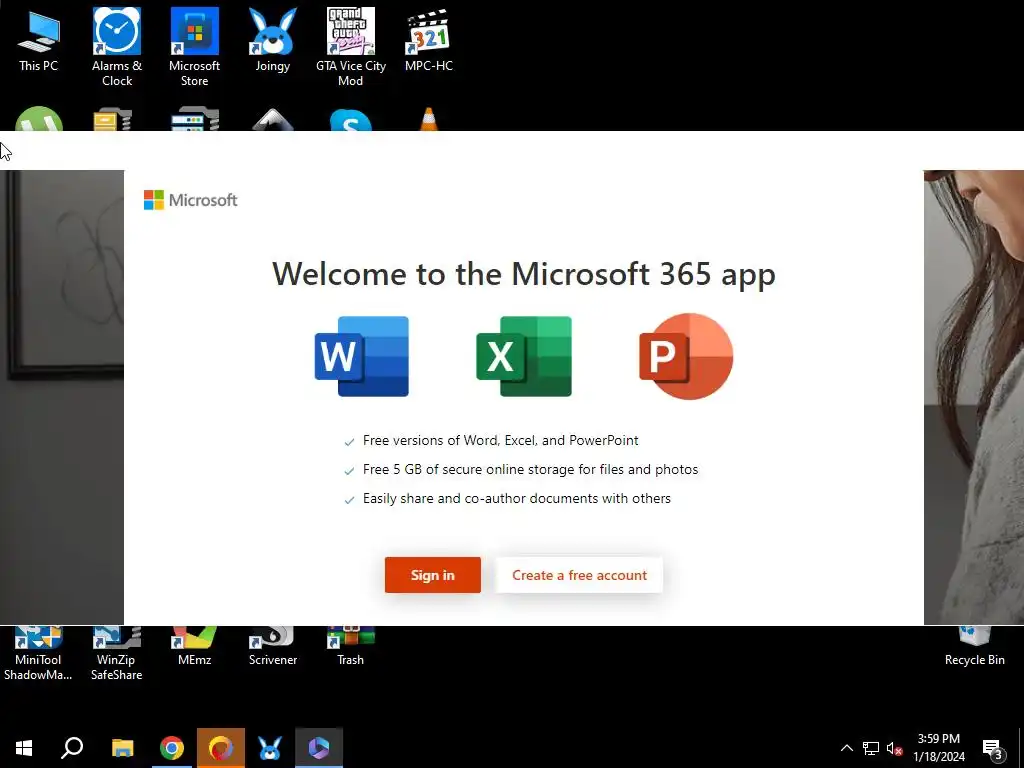Switch to Microsoft 365 taskbar app

[x=319, y=748]
